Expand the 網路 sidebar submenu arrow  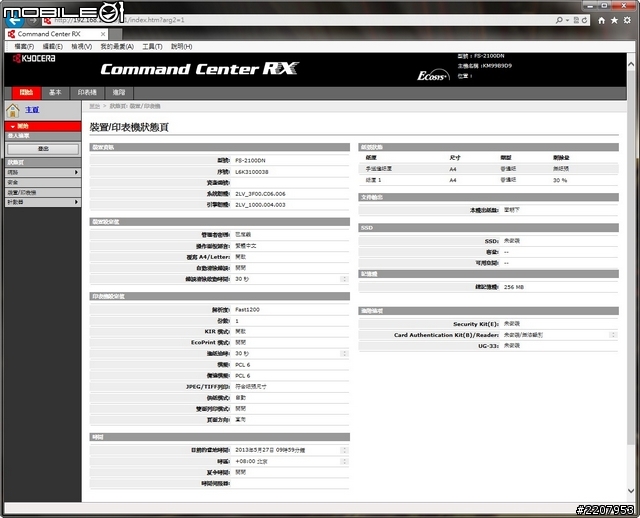[76, 172]
